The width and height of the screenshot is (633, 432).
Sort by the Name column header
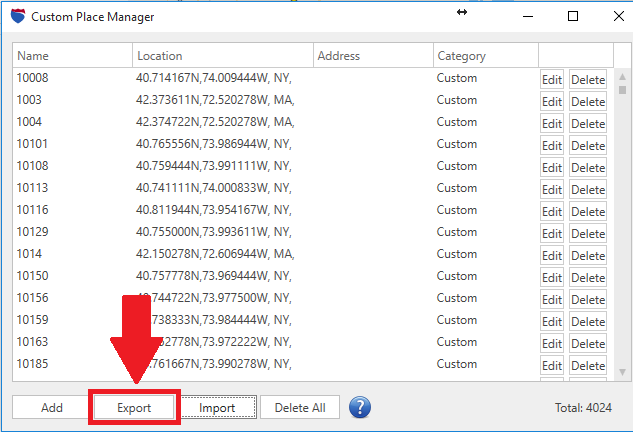coord(72,56)
